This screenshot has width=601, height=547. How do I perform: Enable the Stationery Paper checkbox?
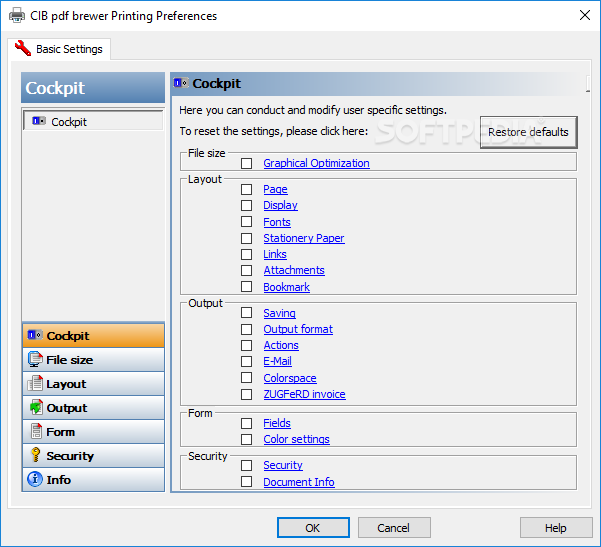click(x=246, y=238)
